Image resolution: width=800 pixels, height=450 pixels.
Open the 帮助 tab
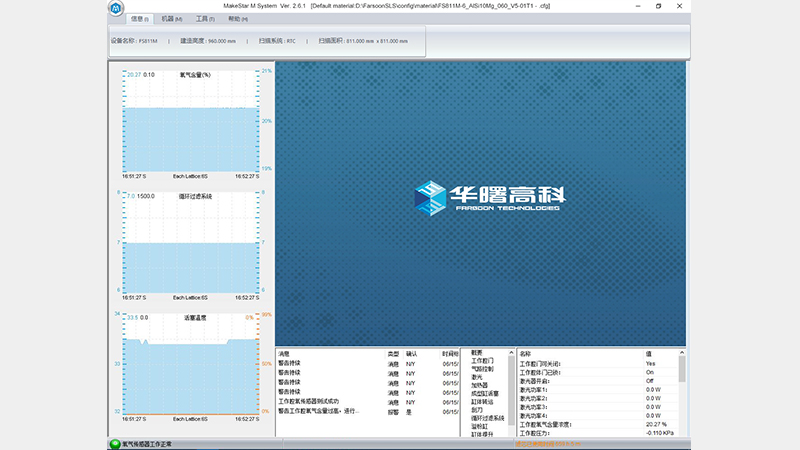238,19
